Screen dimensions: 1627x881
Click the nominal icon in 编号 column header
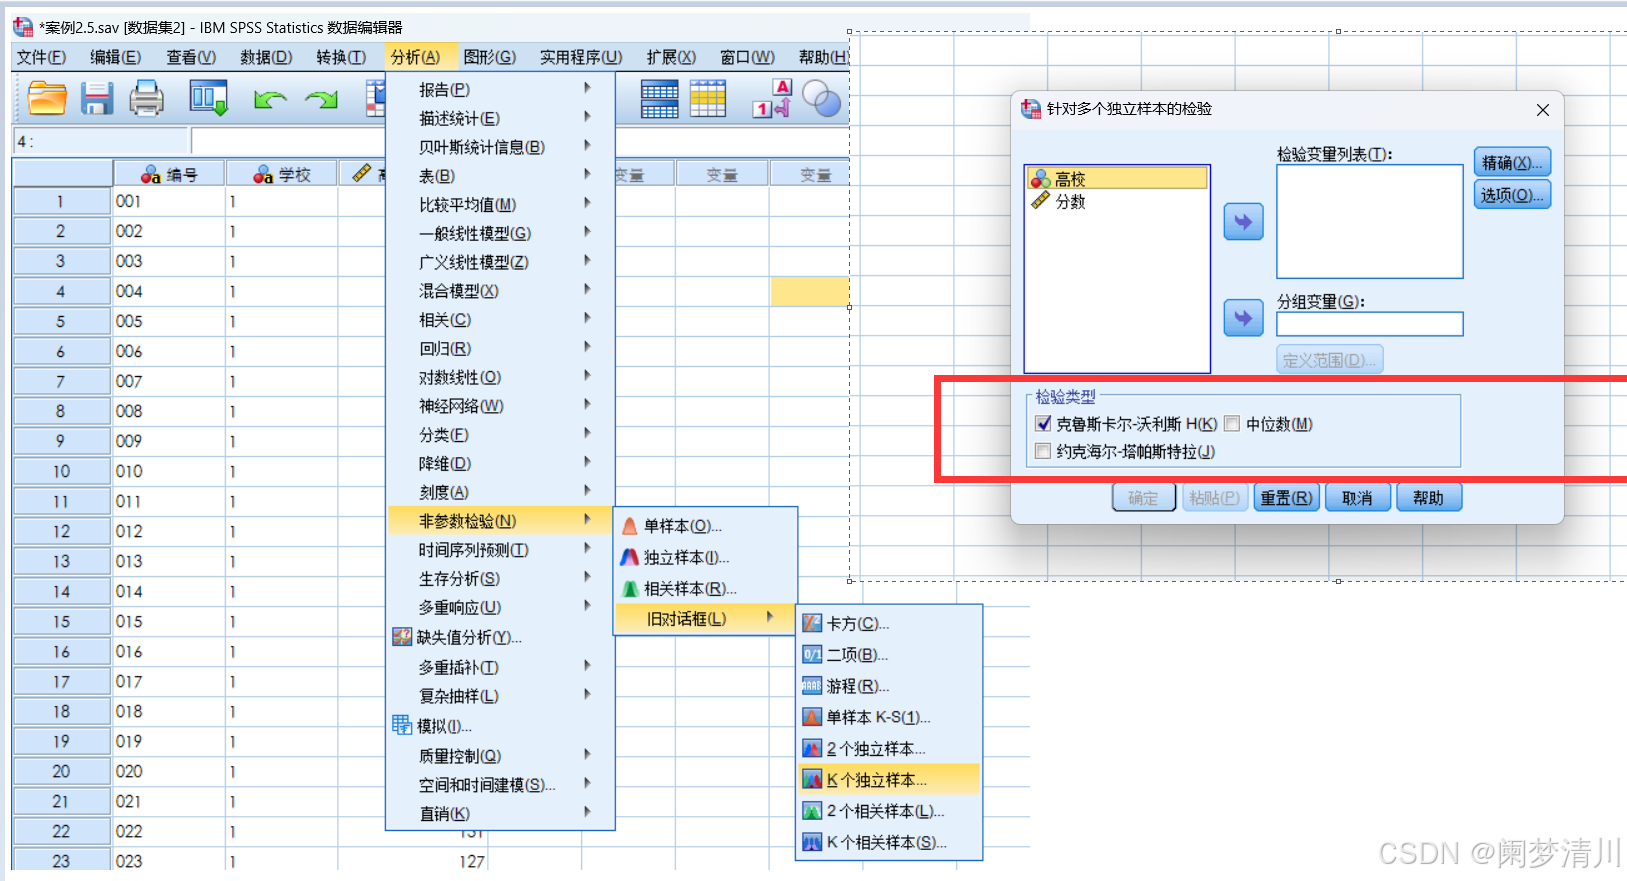tap(151, 175)
